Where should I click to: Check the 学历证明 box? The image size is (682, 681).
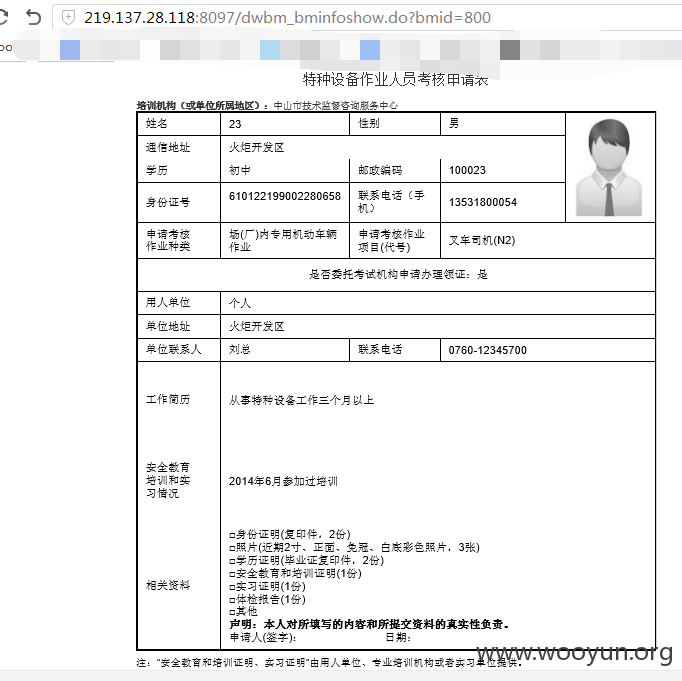232,561
